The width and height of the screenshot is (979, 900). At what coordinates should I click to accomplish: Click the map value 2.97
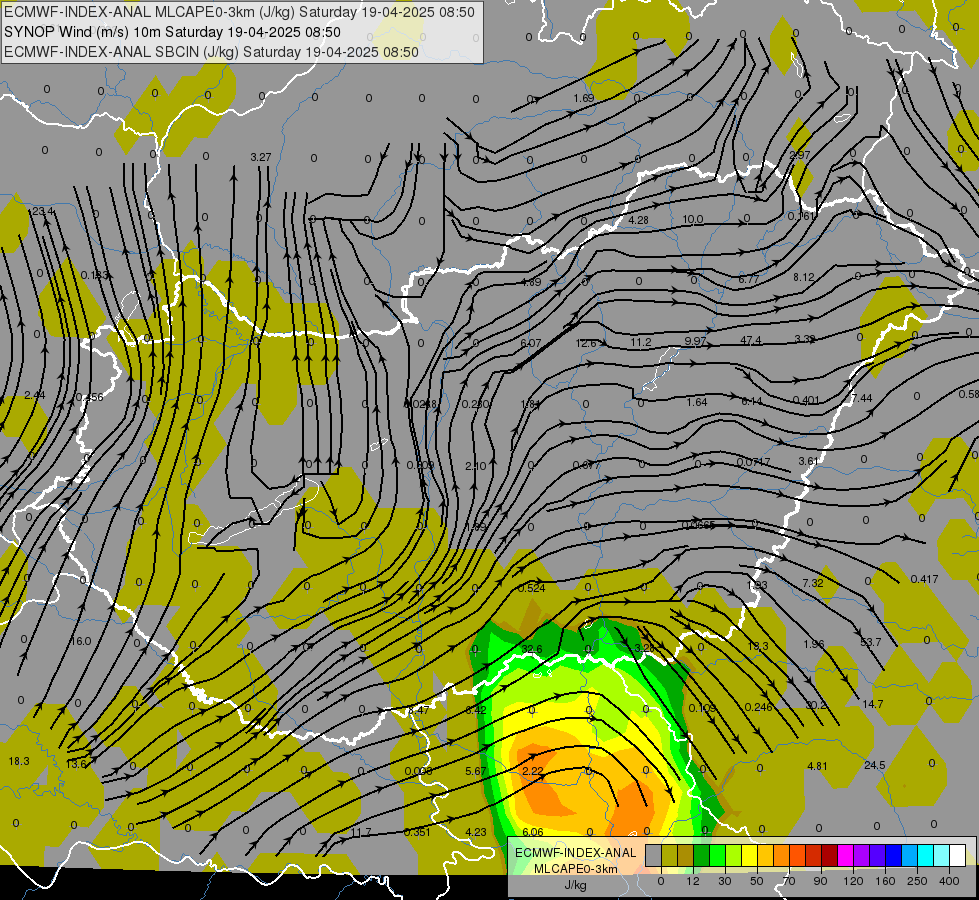click(800, 156)
